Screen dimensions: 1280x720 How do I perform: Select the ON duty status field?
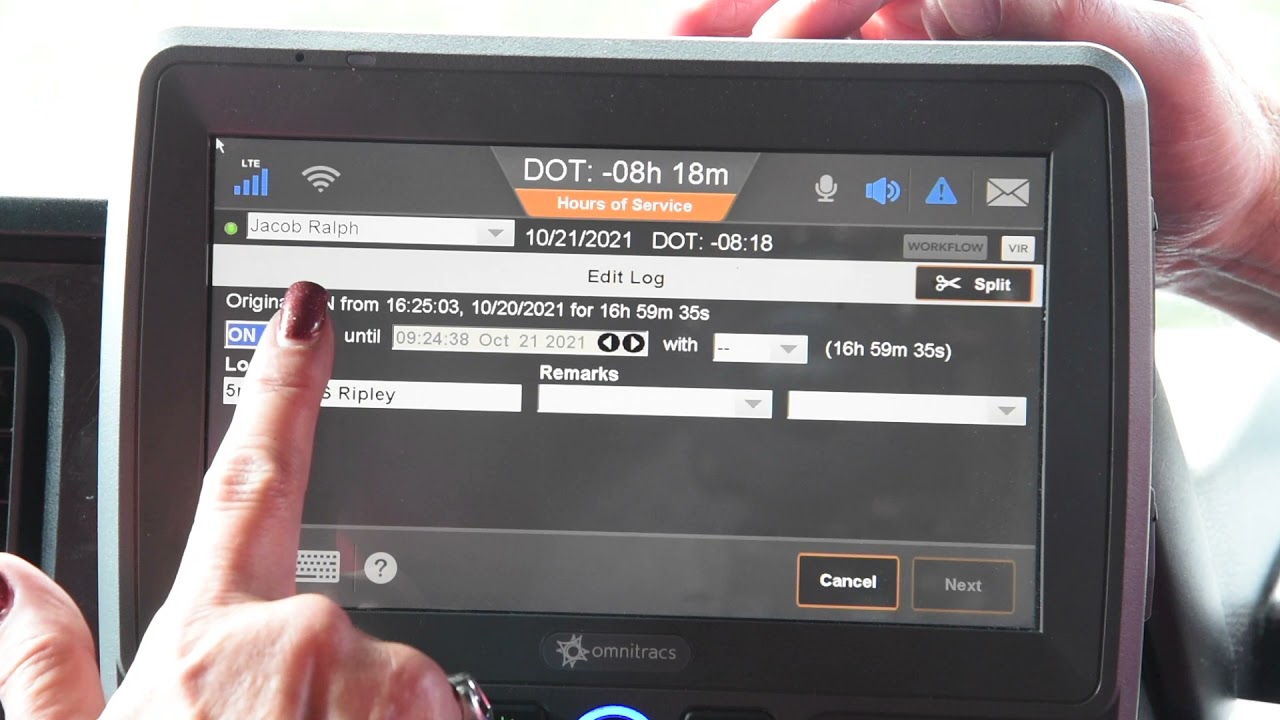coord(245,334)
